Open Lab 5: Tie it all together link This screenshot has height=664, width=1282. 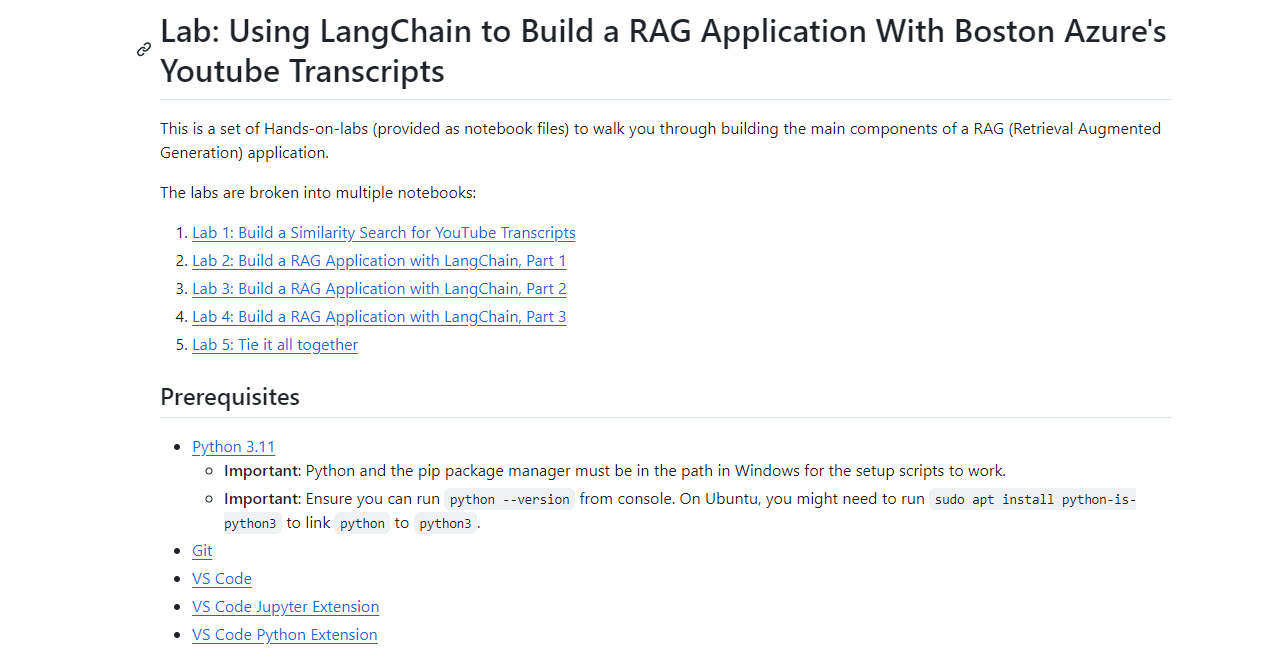point(275,345)
